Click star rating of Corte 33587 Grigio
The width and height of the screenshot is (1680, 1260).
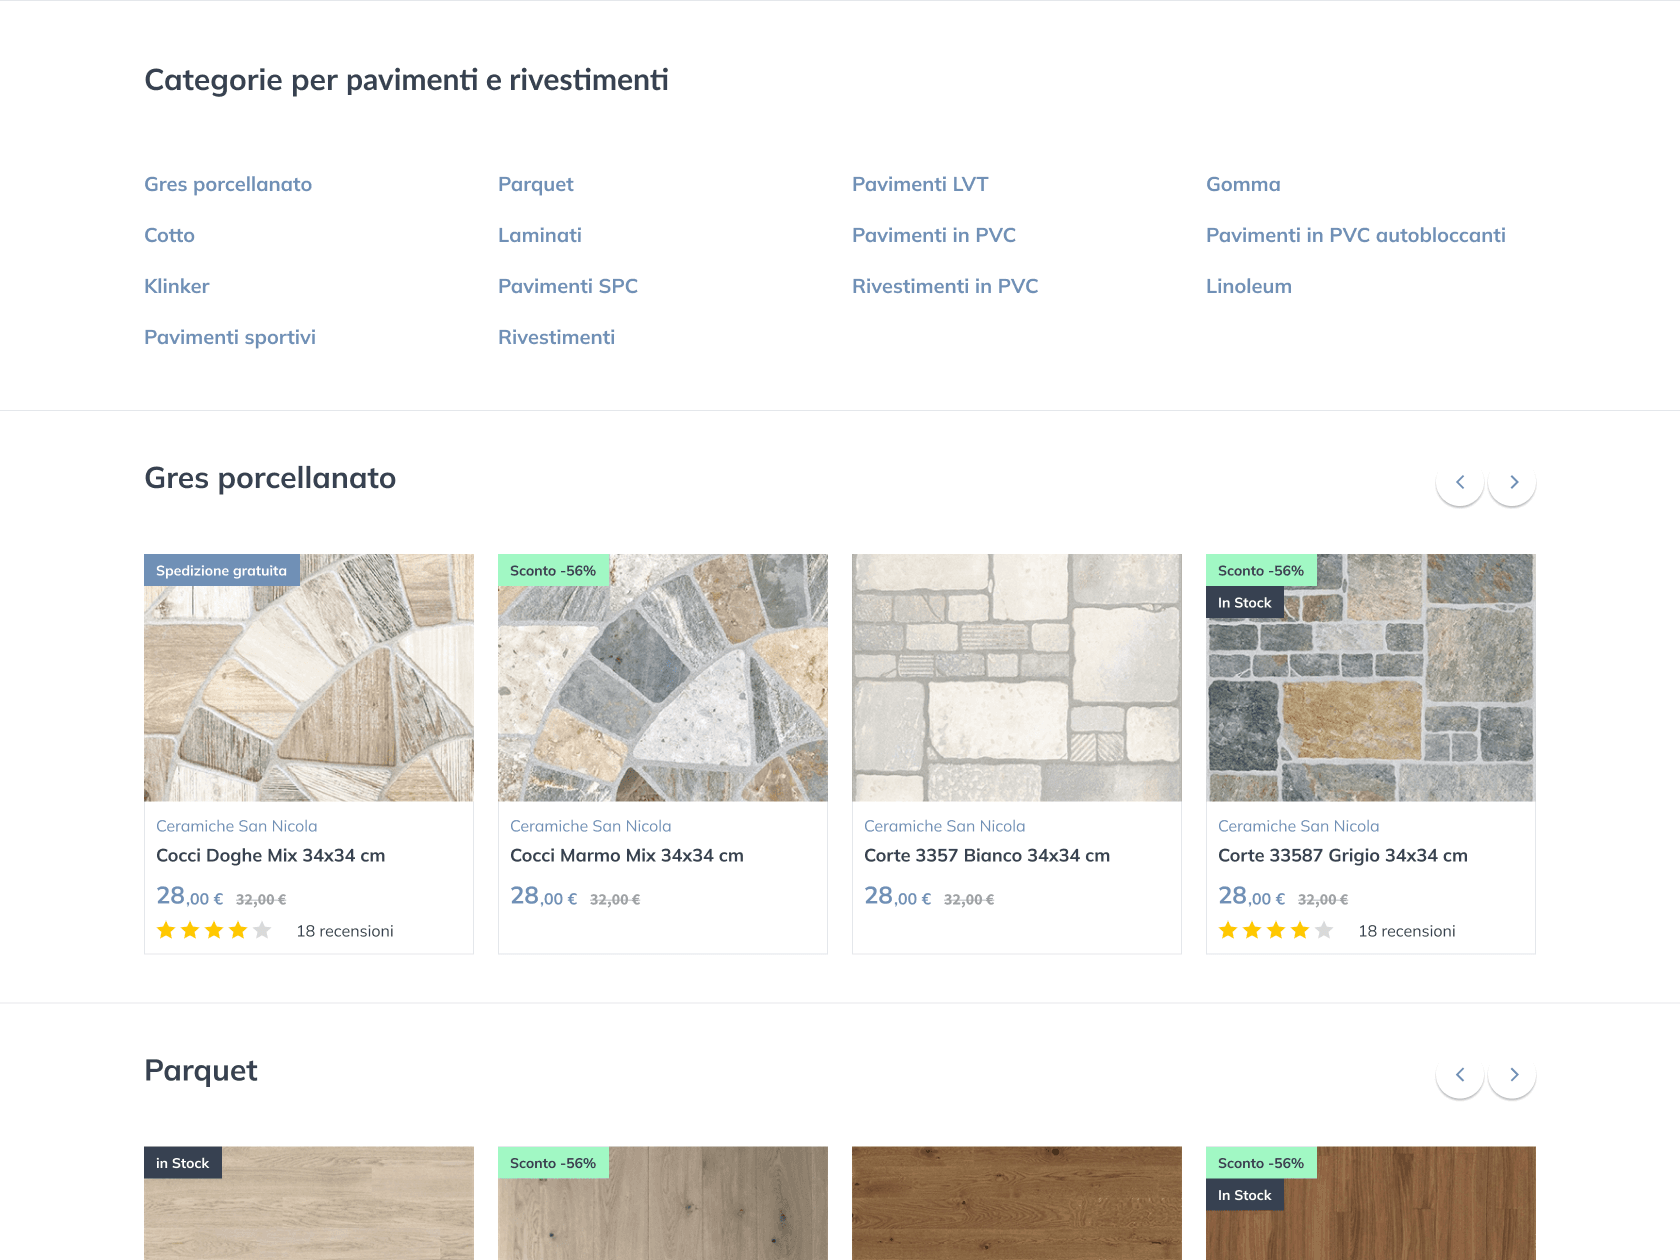point(1276,931)
